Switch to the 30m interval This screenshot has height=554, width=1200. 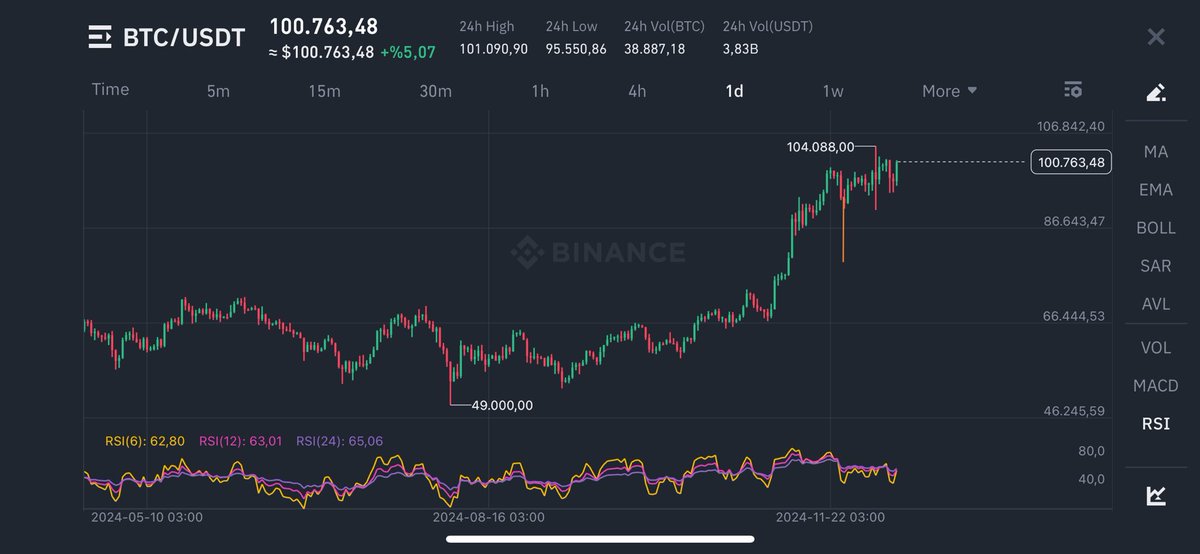tap(435, 91)
